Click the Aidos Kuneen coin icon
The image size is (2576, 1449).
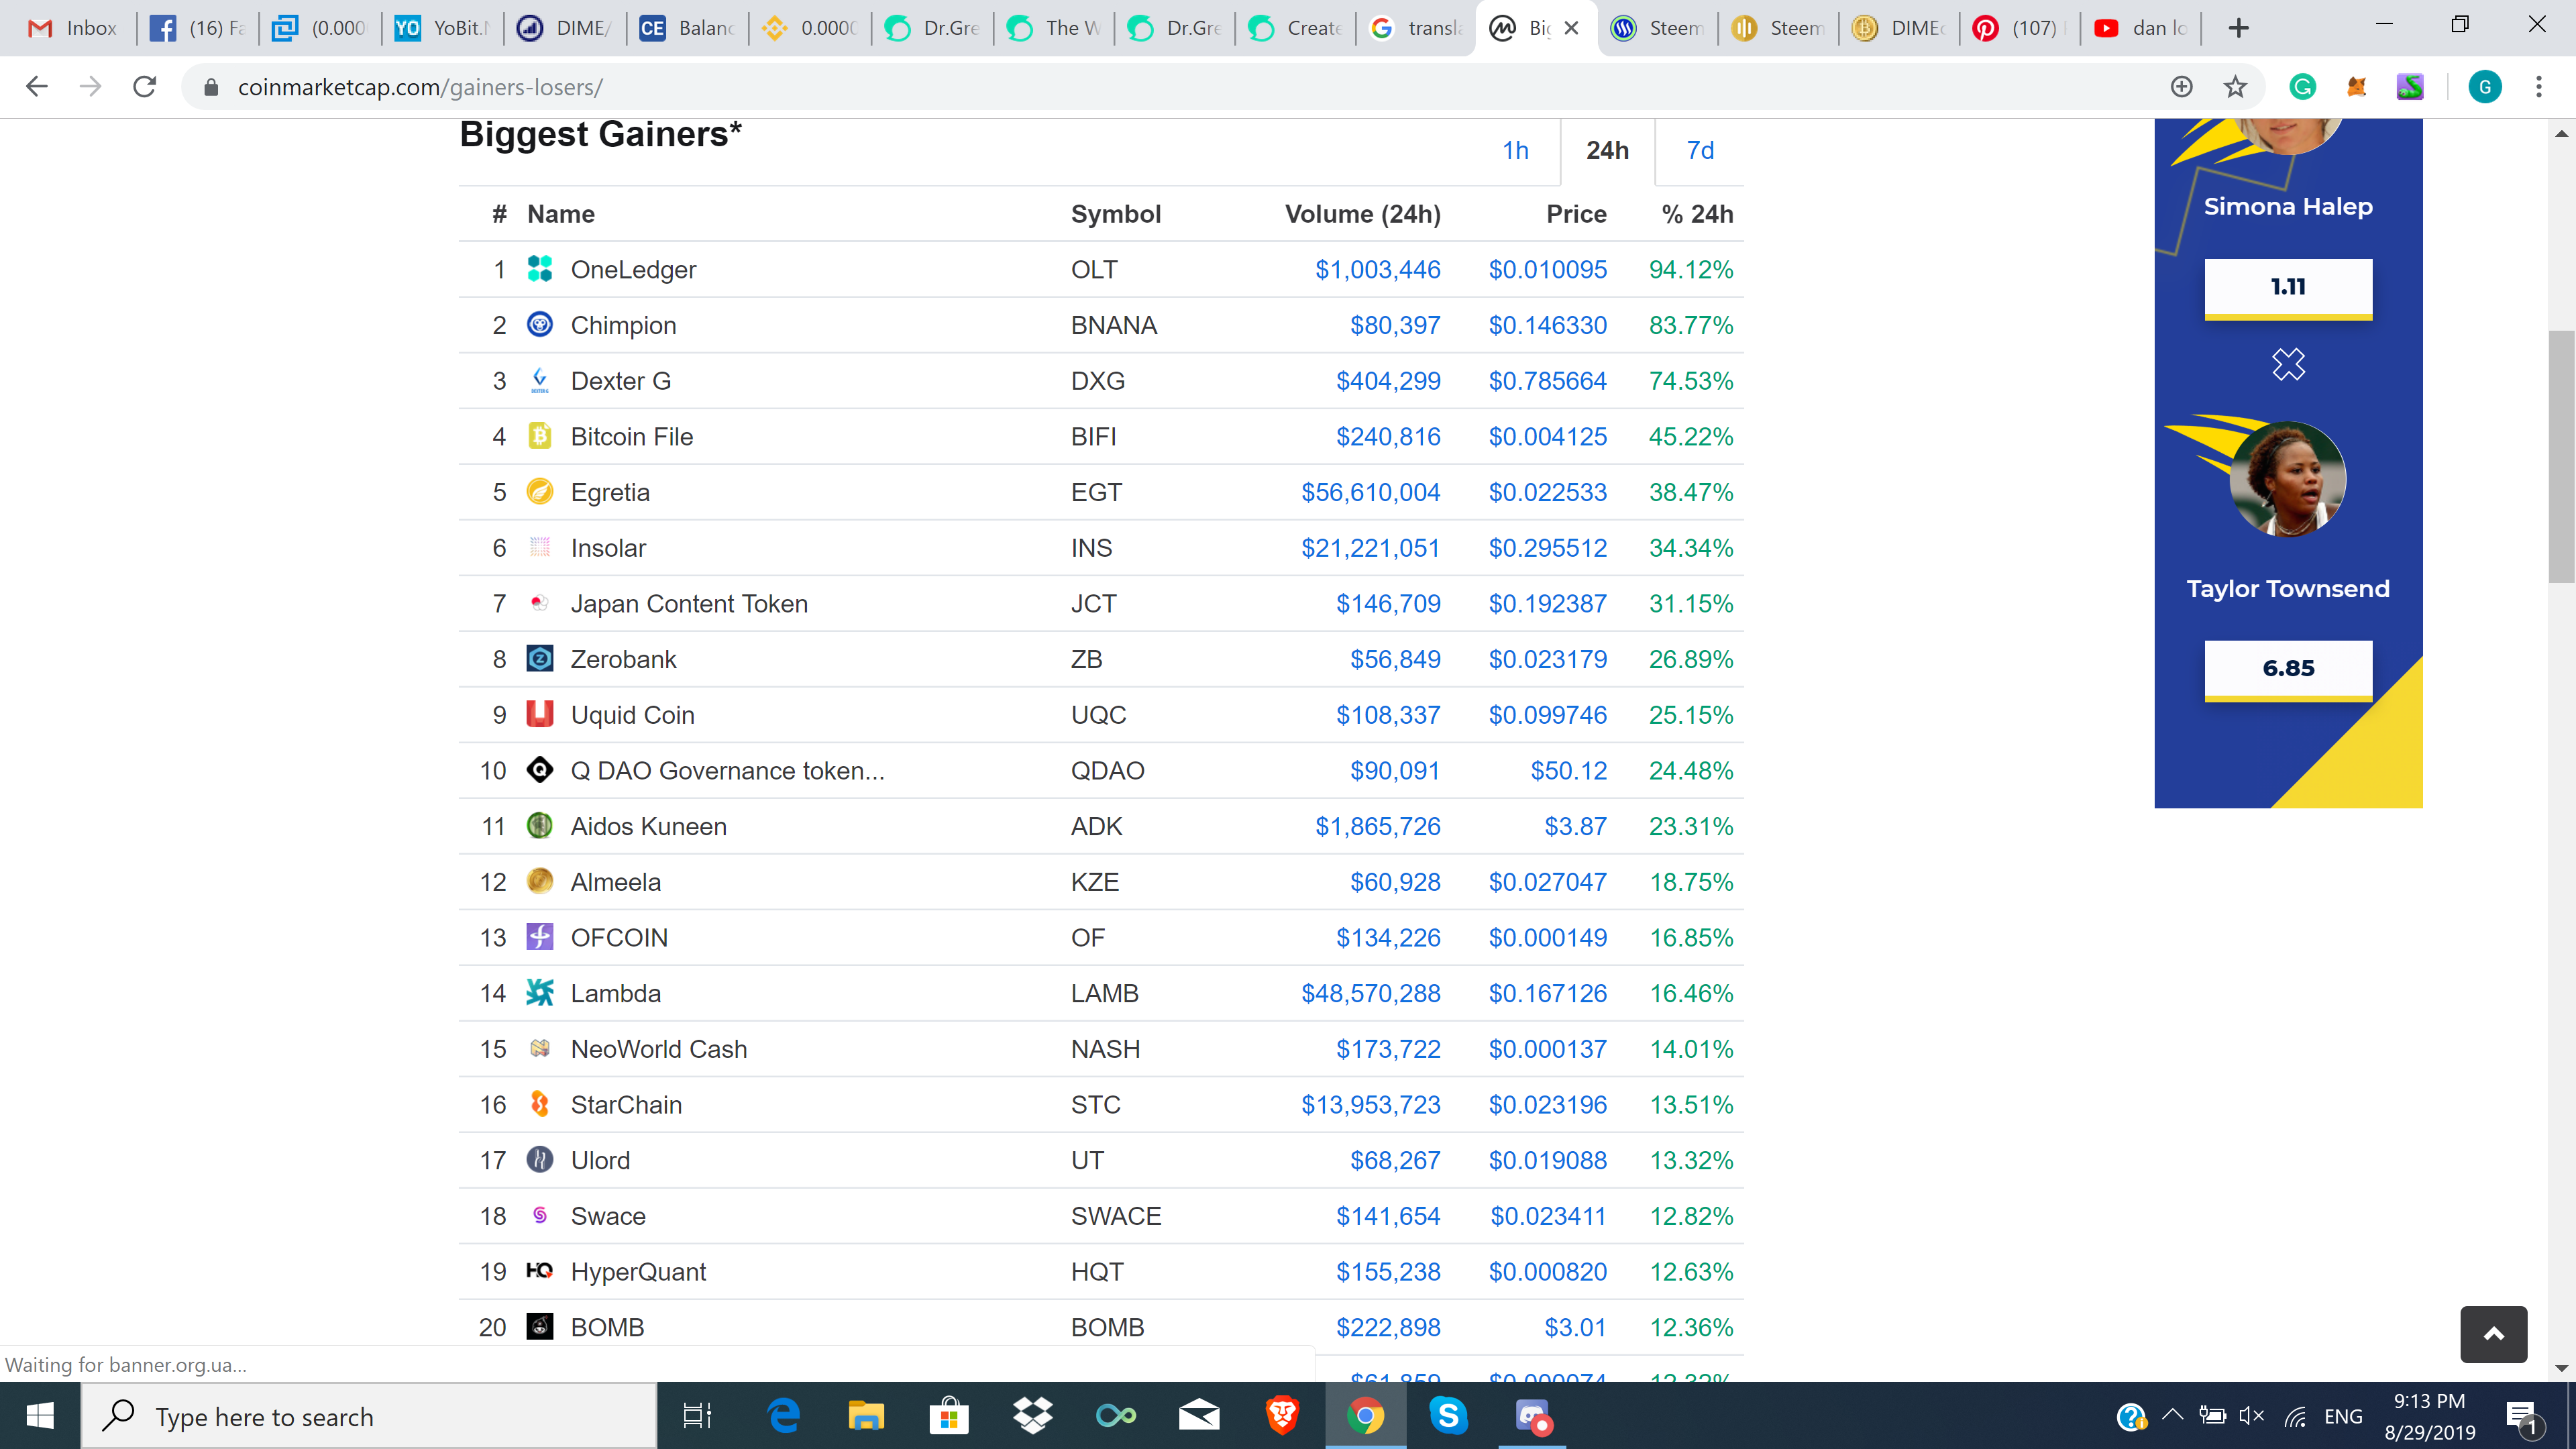(x=539, y=825)
